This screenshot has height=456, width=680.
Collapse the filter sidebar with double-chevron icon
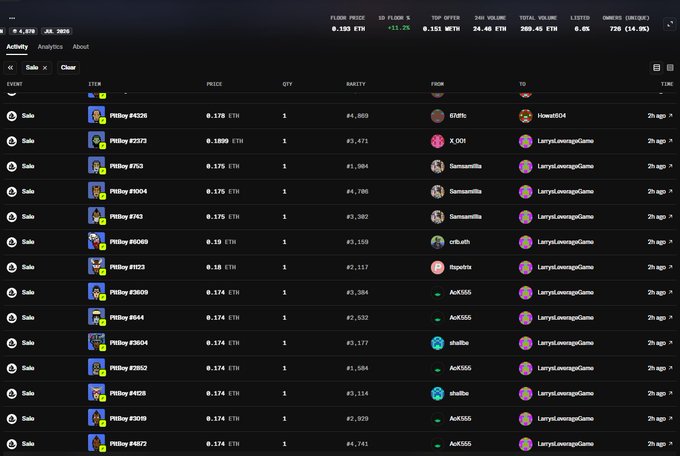pyautogui.click(x=10, y=68)
